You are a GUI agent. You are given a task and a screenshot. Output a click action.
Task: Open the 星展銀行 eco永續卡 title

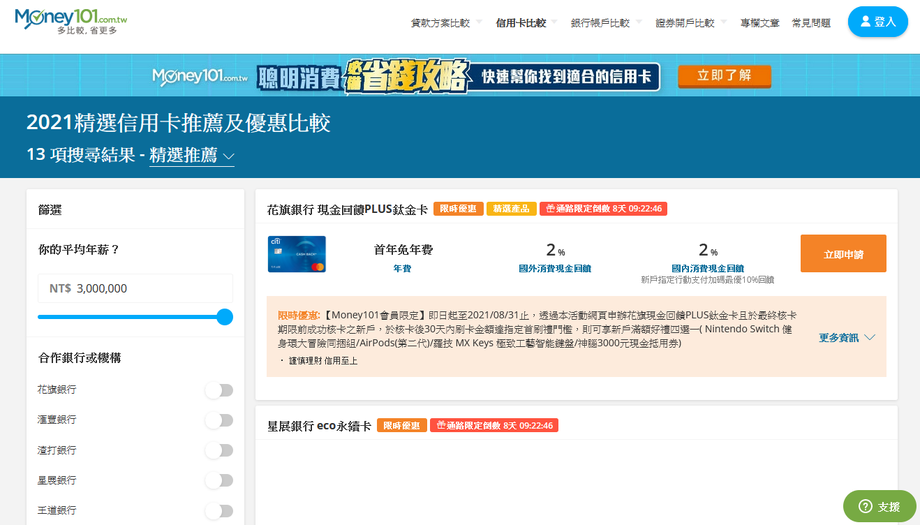click(x=319, y=426)
